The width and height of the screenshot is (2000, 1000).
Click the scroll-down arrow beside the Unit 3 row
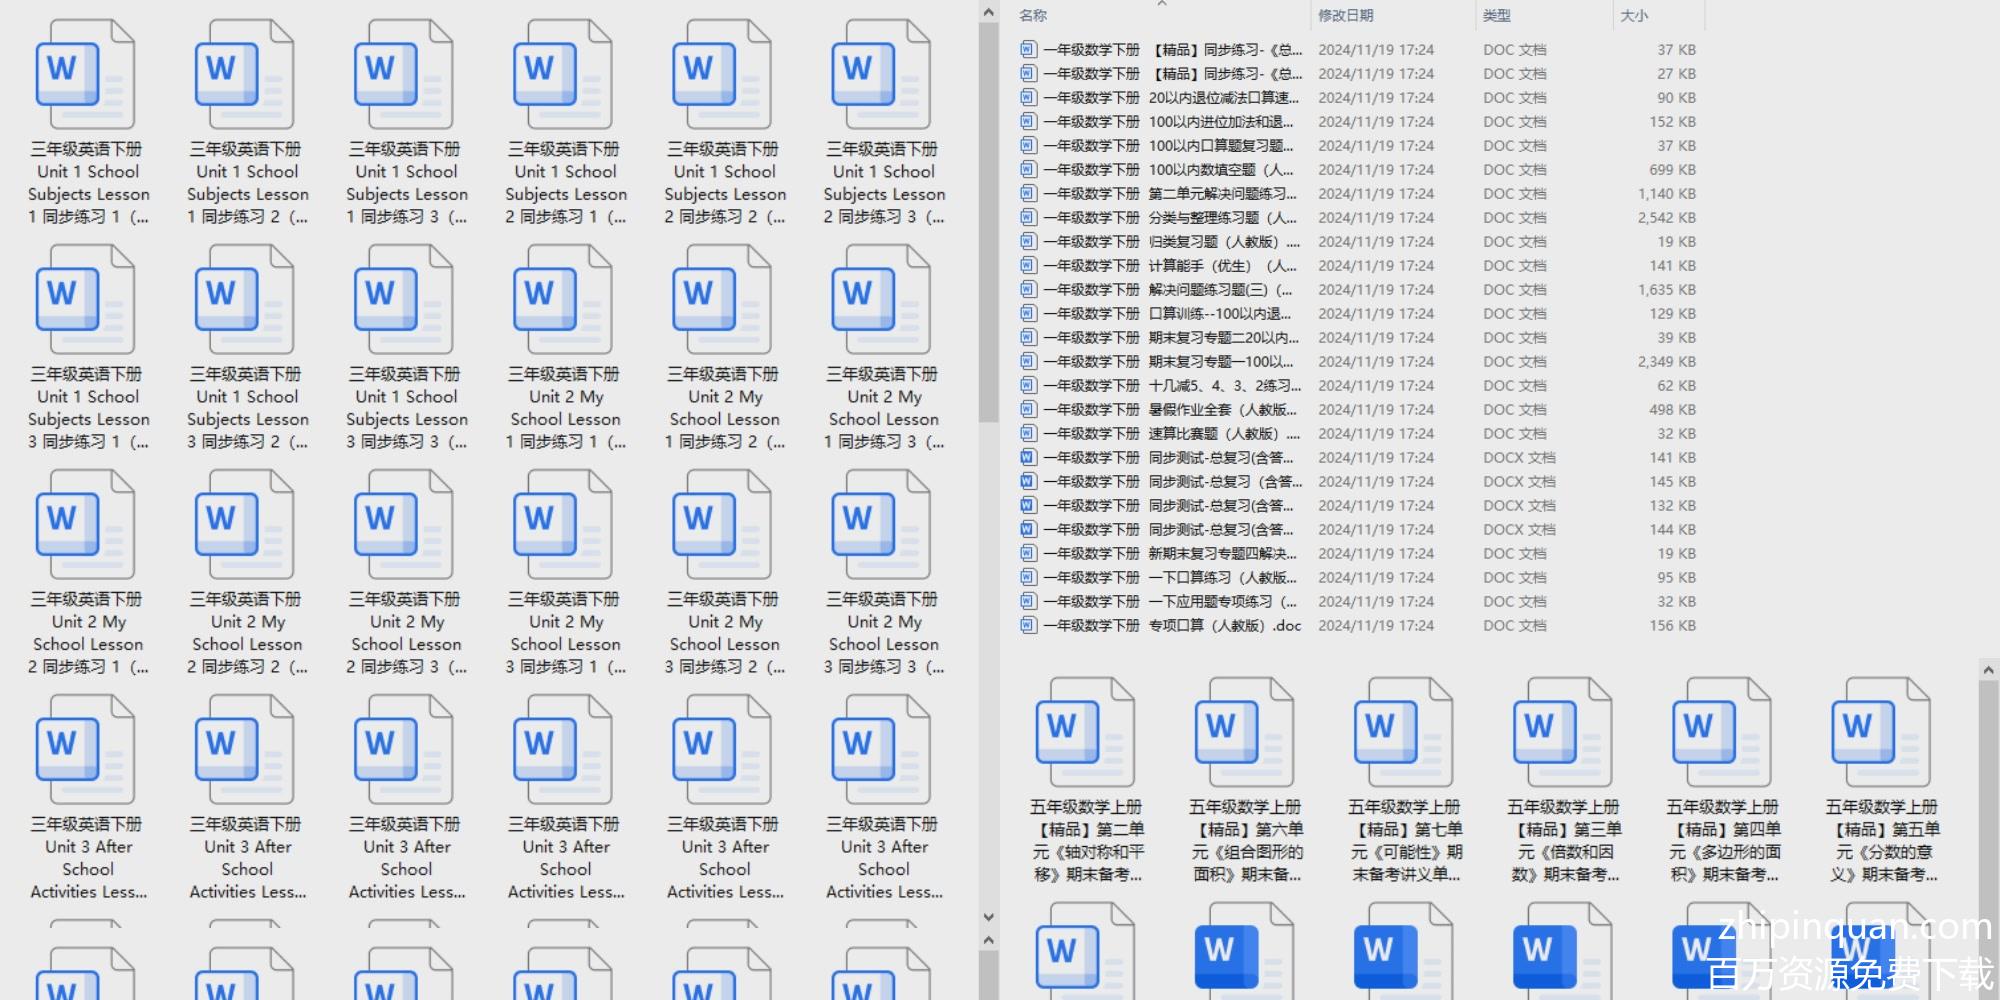pos(989,916)
